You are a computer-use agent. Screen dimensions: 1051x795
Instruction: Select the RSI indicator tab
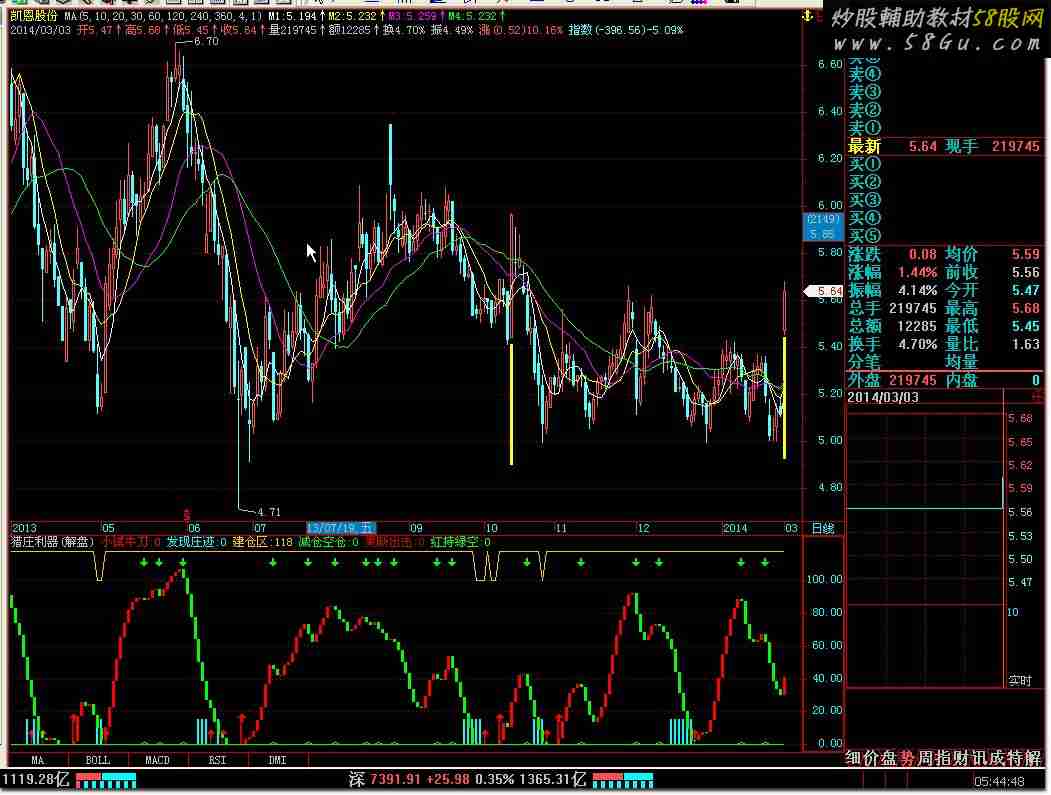[x=217, y=760]
